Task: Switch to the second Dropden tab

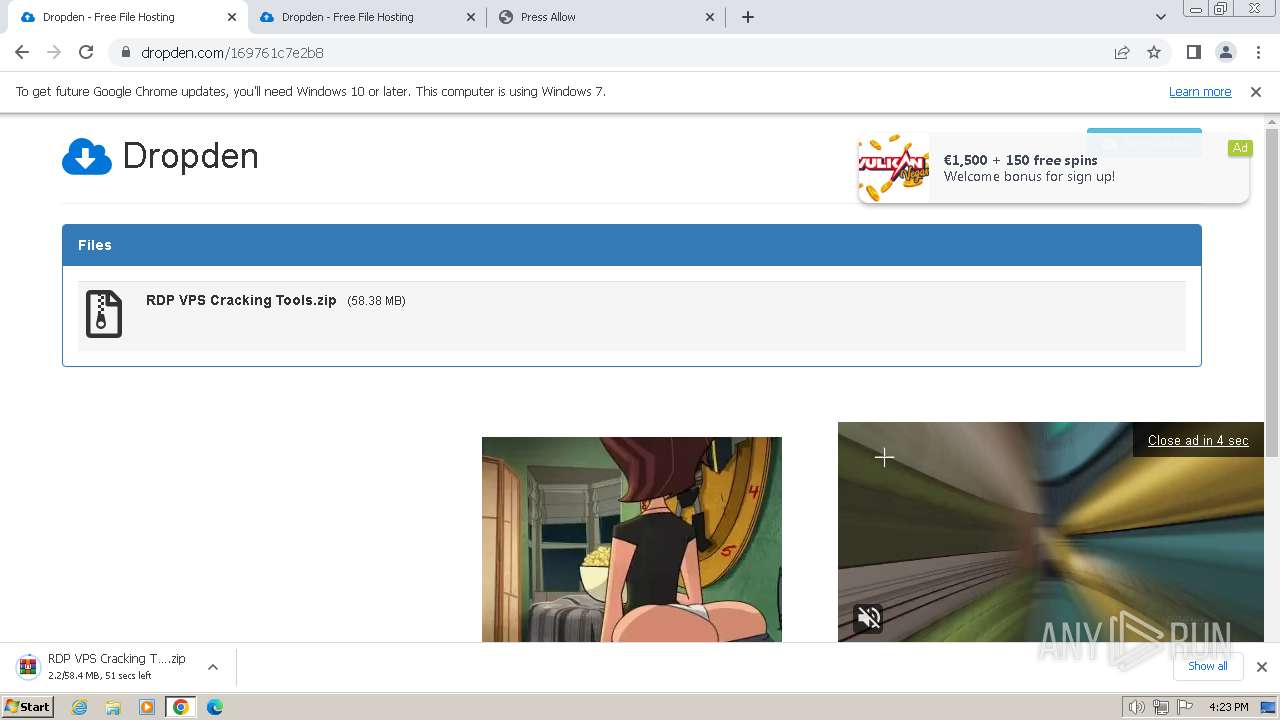Action: [367, 17]
